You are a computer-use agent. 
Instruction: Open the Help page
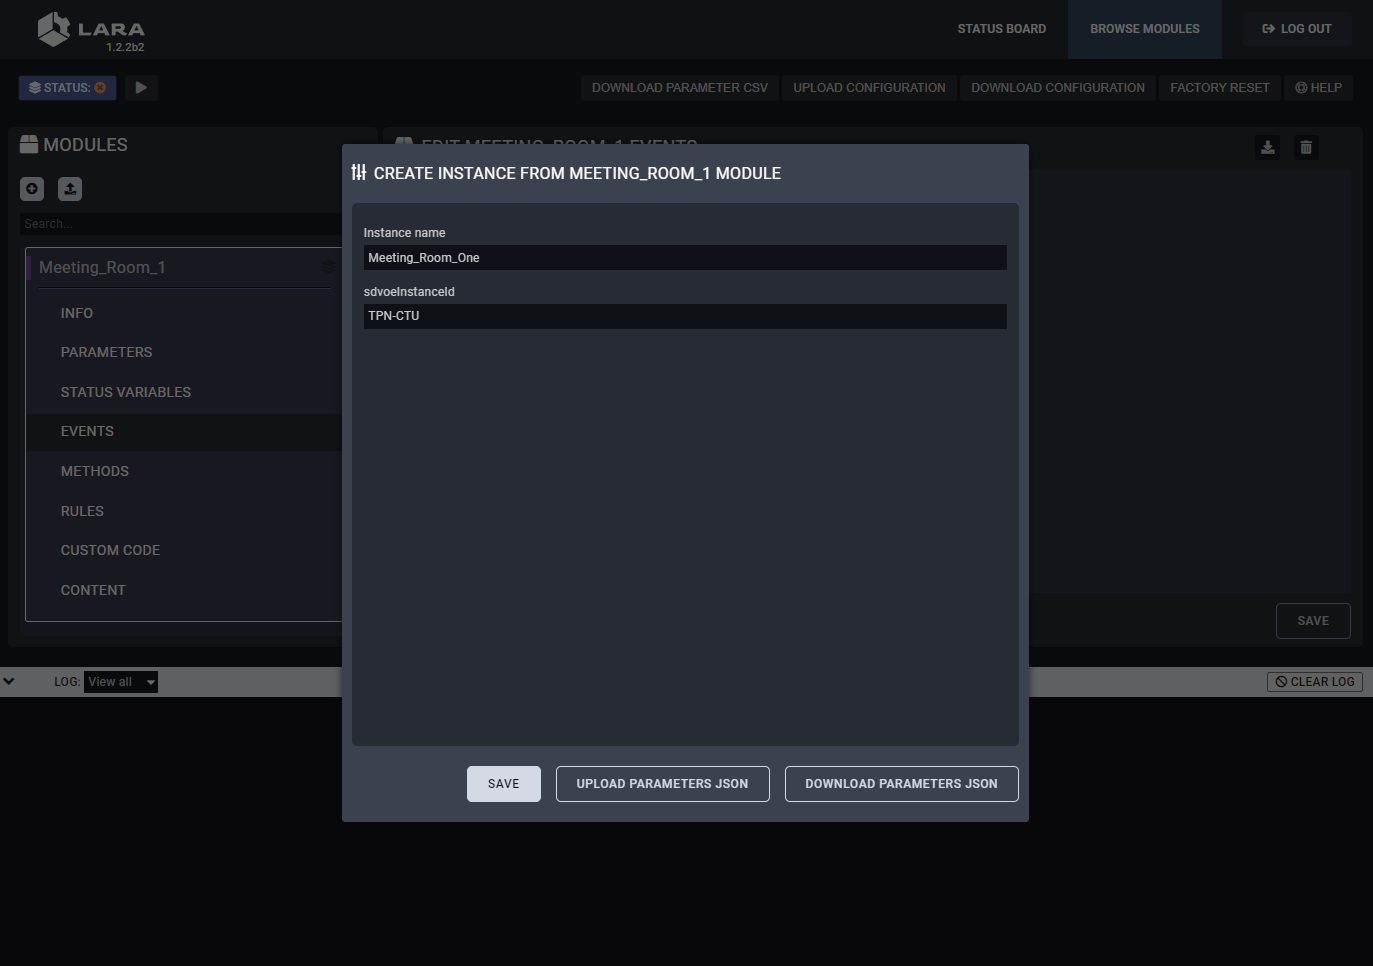point(1318,88)
